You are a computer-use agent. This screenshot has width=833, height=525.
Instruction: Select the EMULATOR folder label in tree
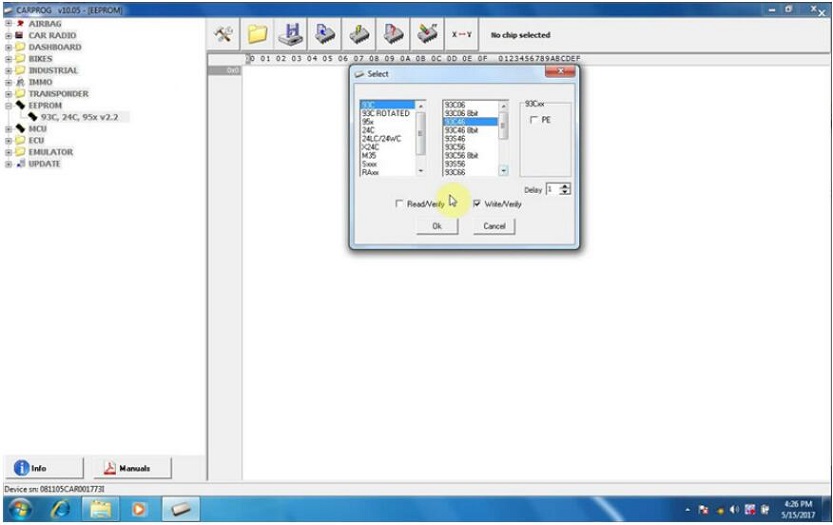point(50,152)
